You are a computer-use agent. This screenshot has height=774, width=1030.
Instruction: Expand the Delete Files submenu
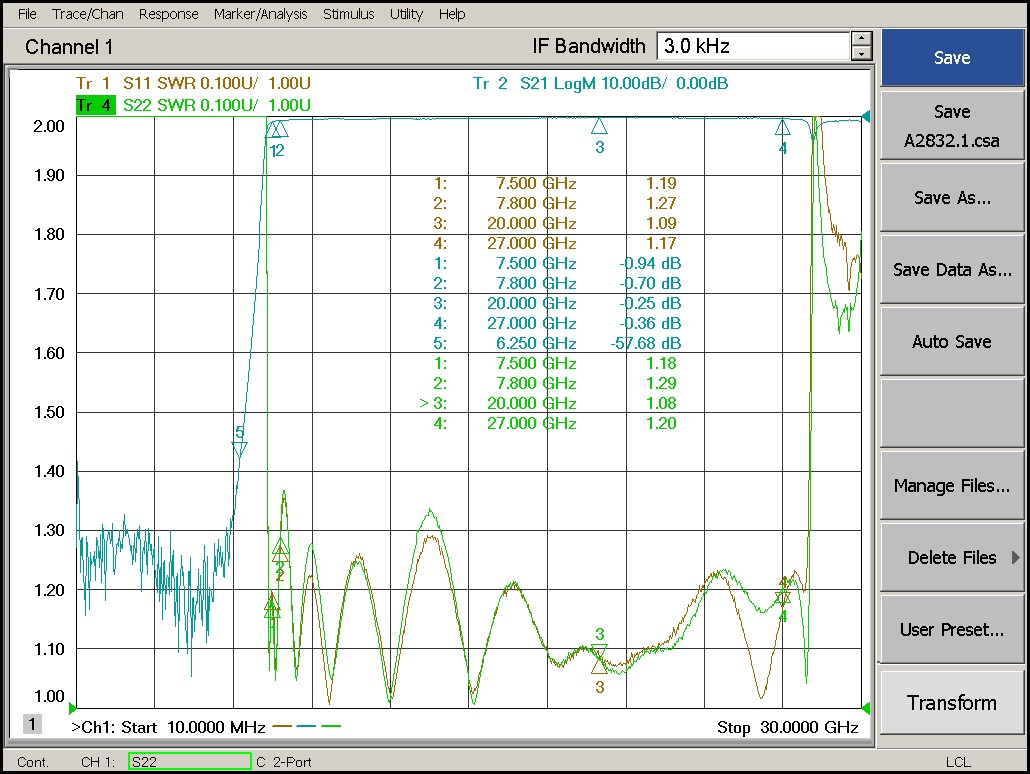952,558
